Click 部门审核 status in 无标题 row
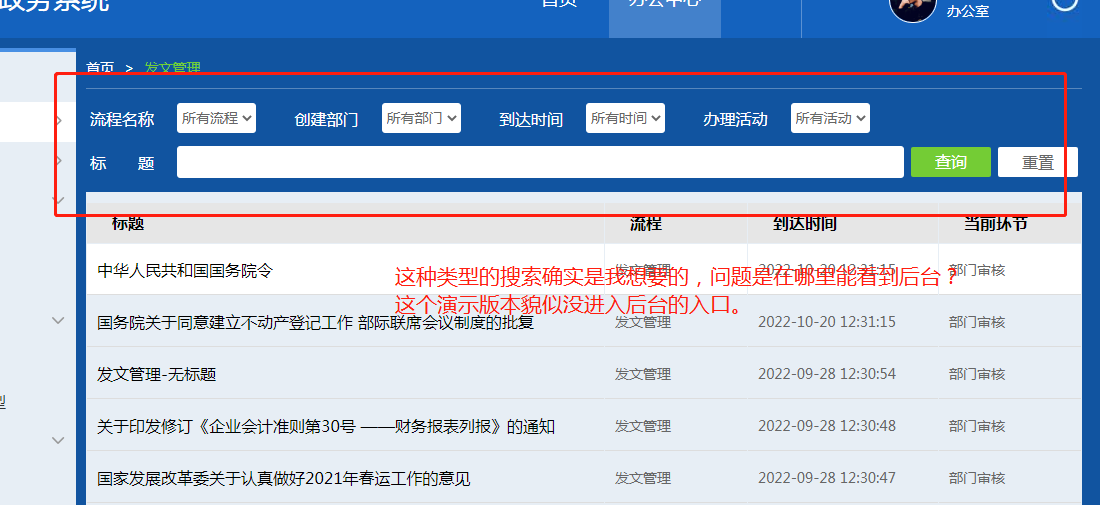Screen dimensions: 1100x505 coord(977,374)
